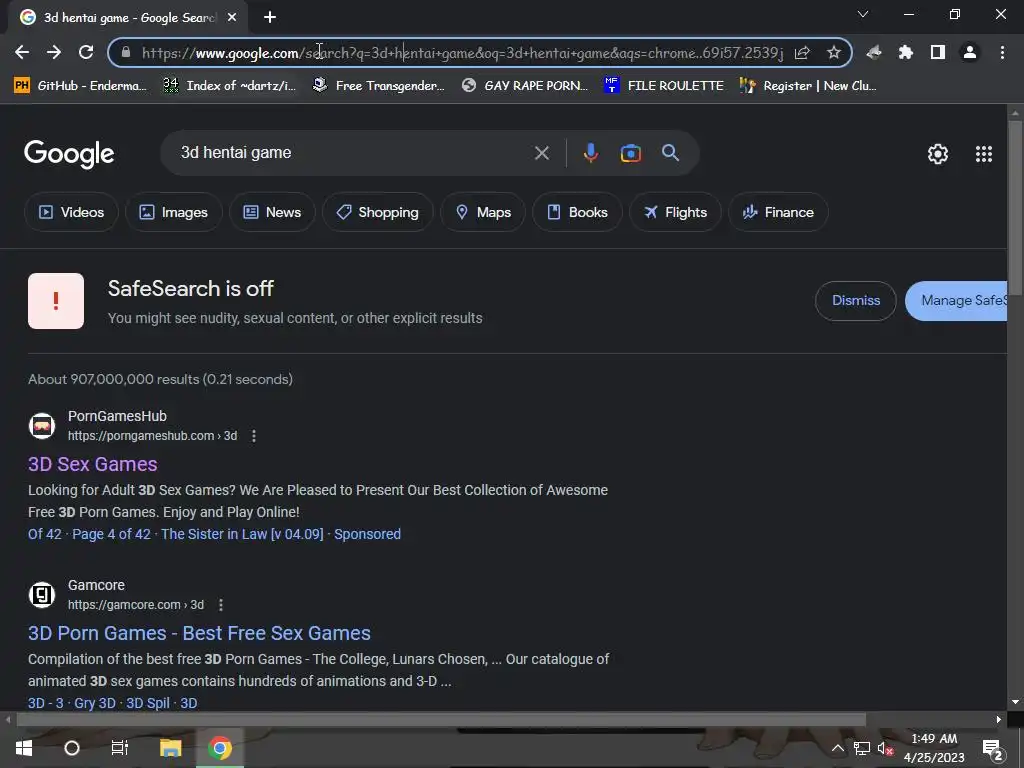The width and height of the screenshot is (1024, 768).
Task: Switch to the Books filter
Action: point(577,212)
